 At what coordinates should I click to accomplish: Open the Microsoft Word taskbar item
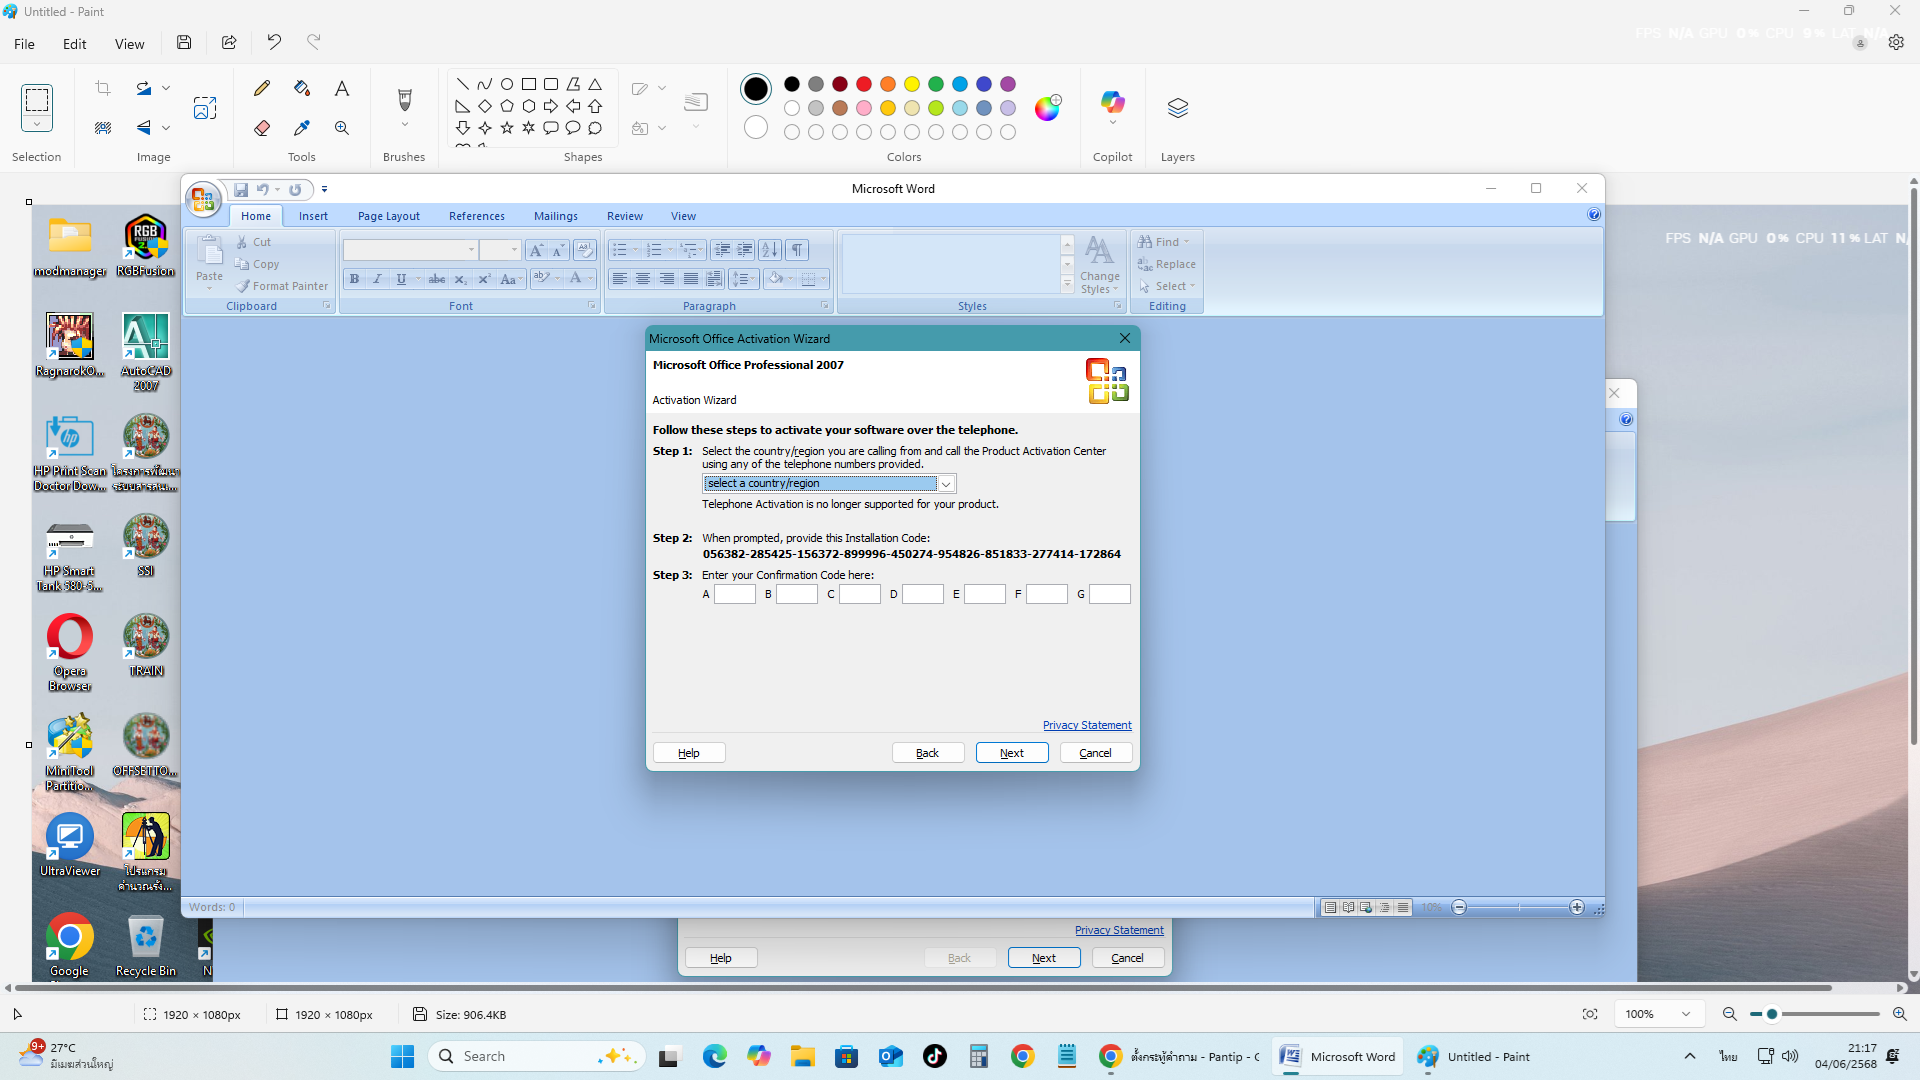tap(1339, 1057)
